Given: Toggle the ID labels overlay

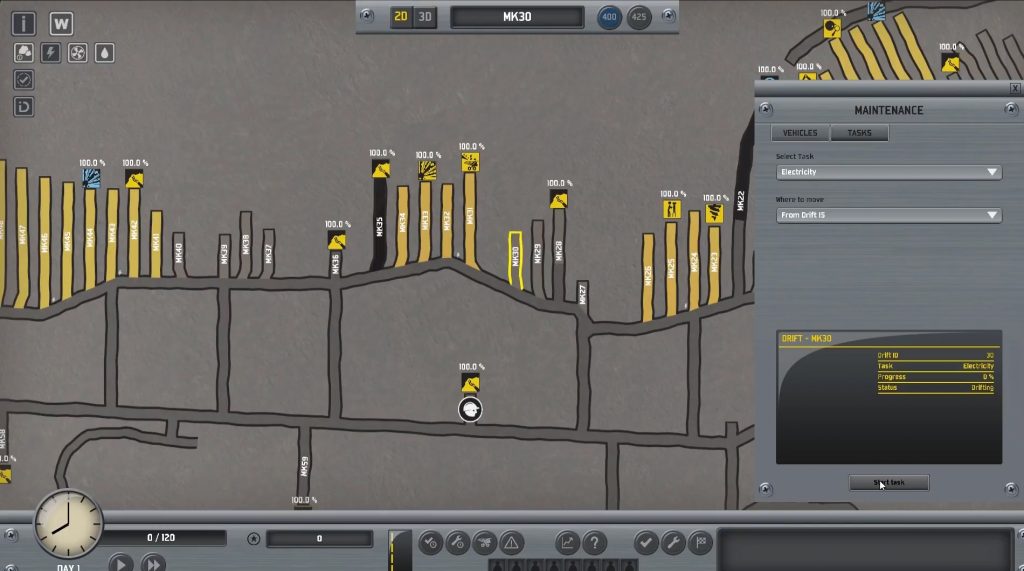Looking at the screenshot, I should 24,106.
